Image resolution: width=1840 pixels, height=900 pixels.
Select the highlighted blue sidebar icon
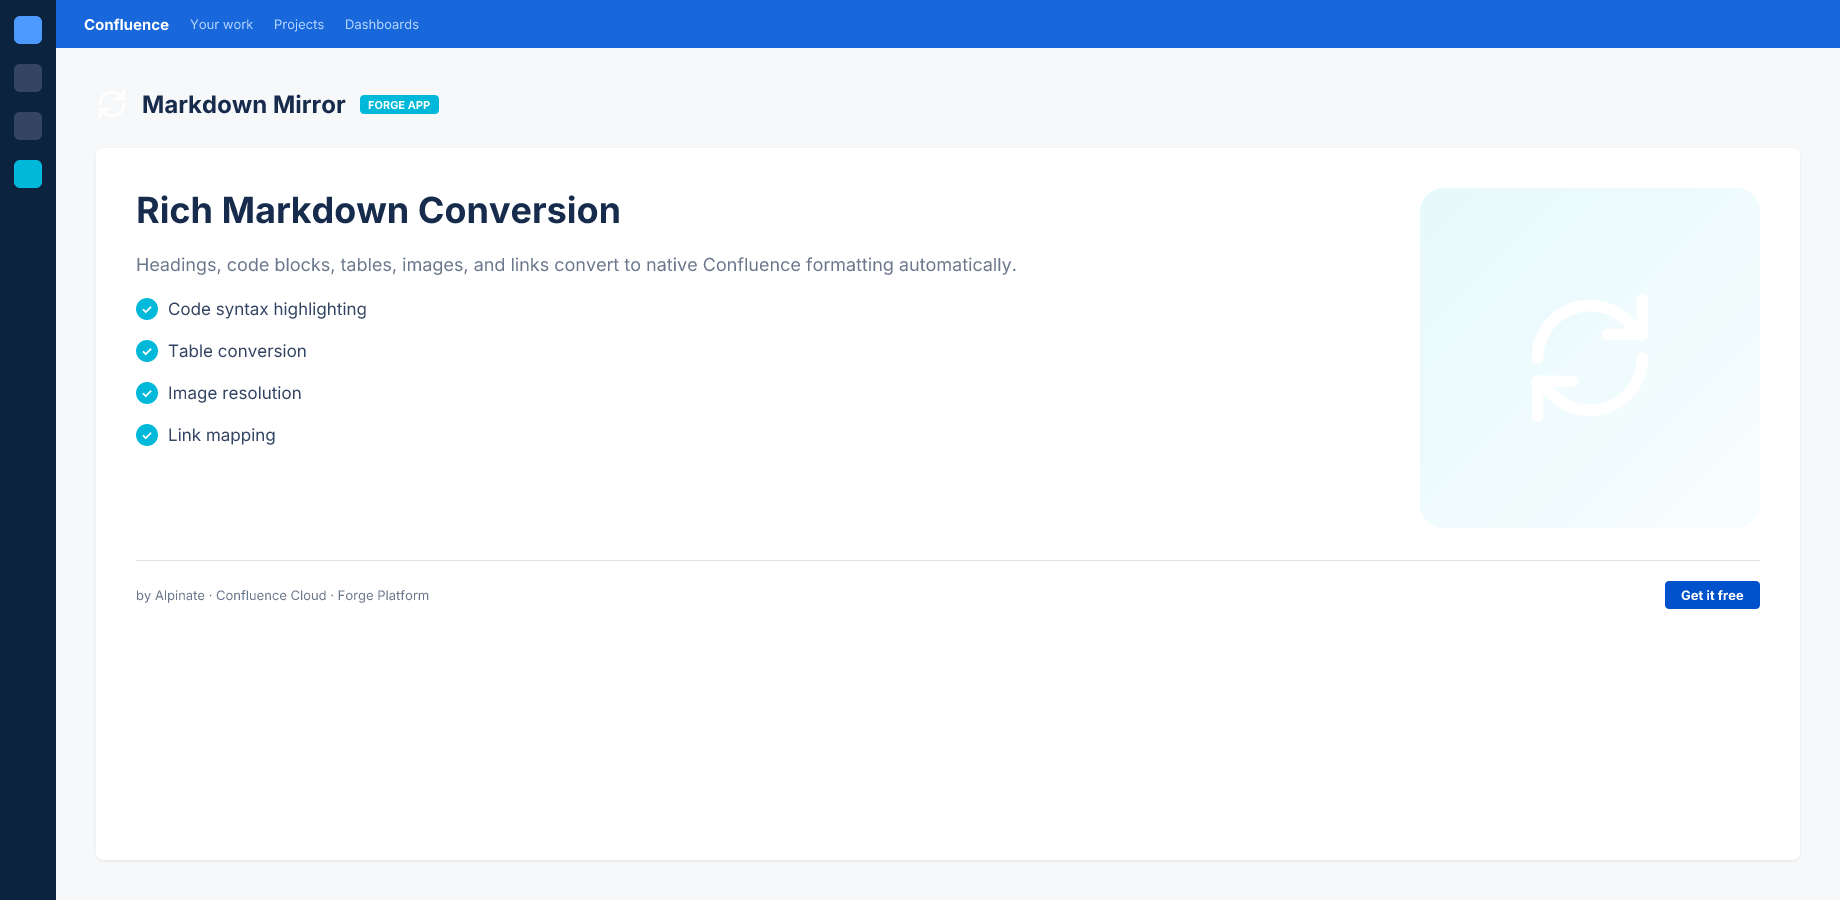point(28,174)
